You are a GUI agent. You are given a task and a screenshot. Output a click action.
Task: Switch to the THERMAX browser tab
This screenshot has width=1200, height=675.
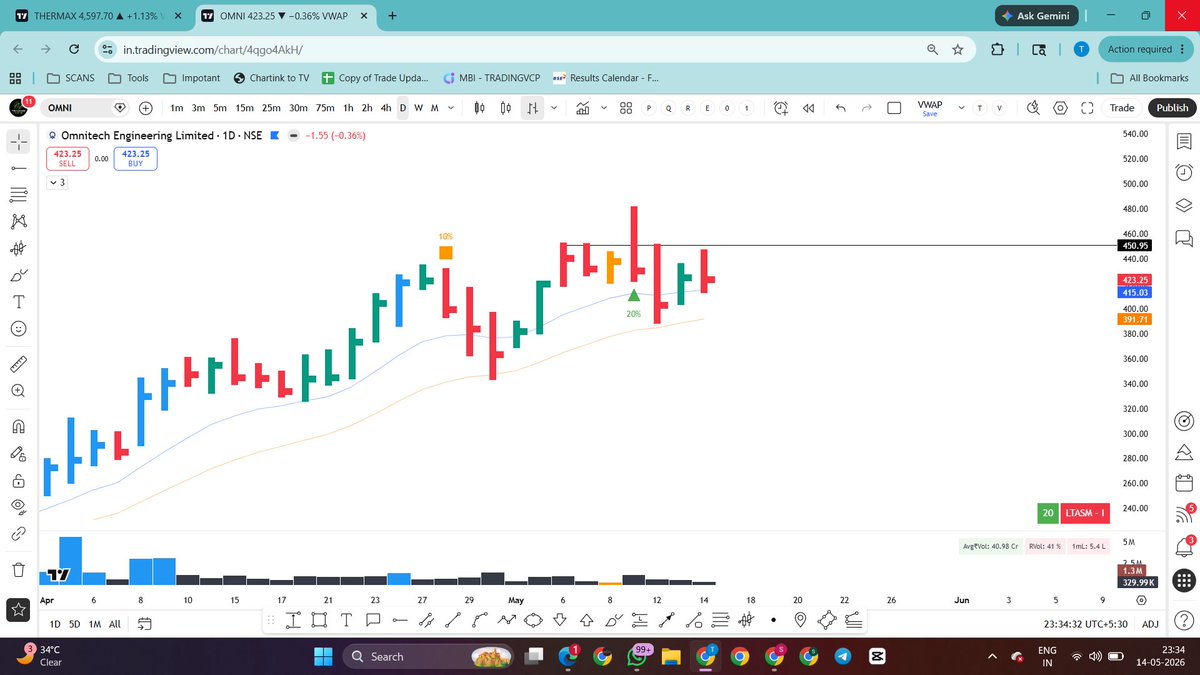coord(96,16)
